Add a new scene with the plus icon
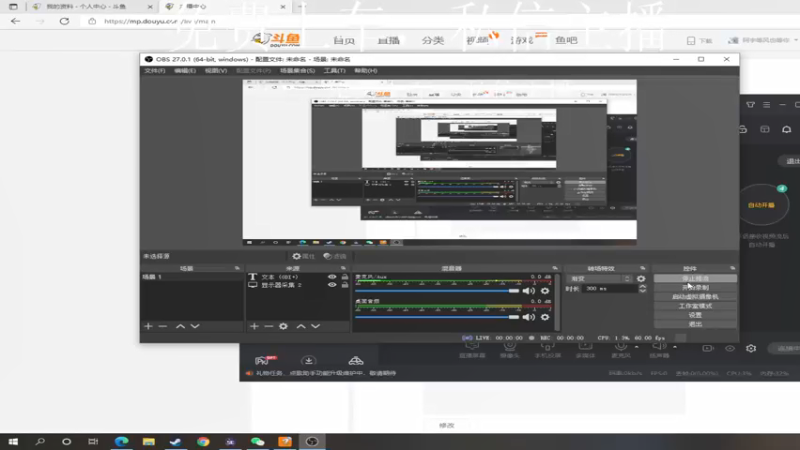 [148, 326]
